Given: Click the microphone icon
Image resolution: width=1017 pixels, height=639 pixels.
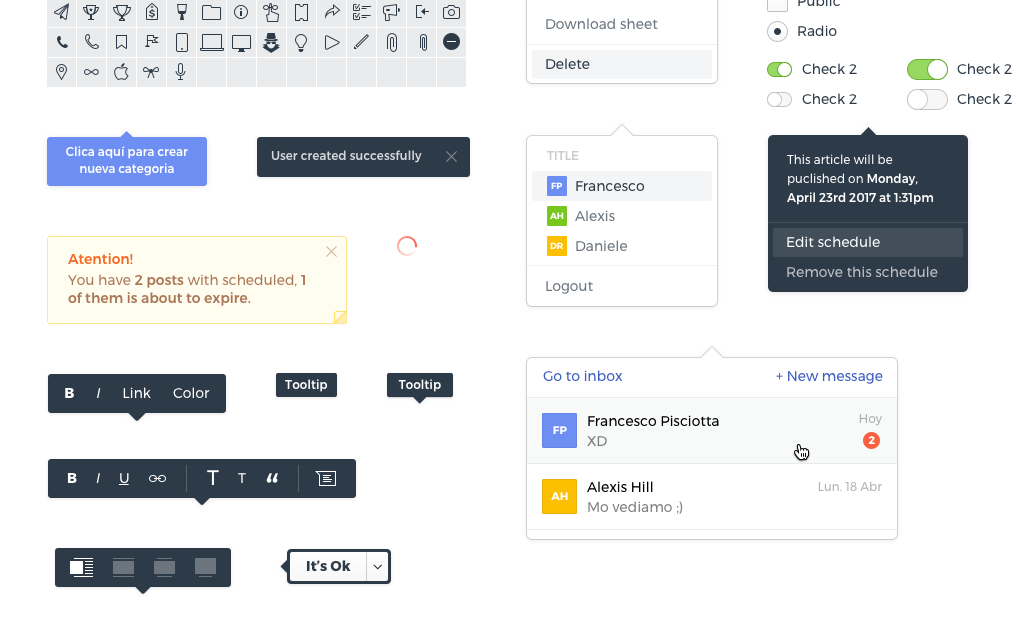Looking at the screenshot, I should click(181, 72).
